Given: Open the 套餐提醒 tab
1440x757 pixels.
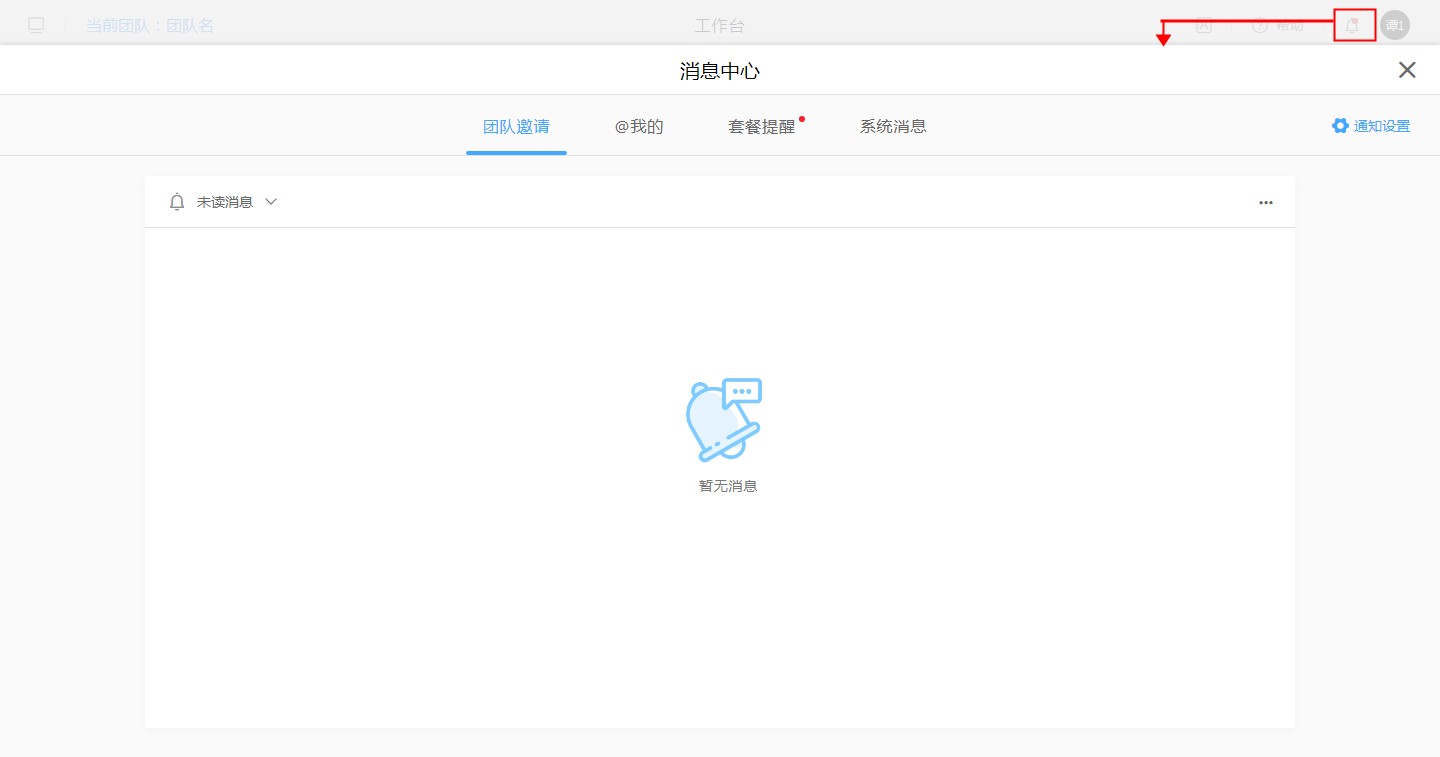Looking at the screenshot, I should 762,127.
